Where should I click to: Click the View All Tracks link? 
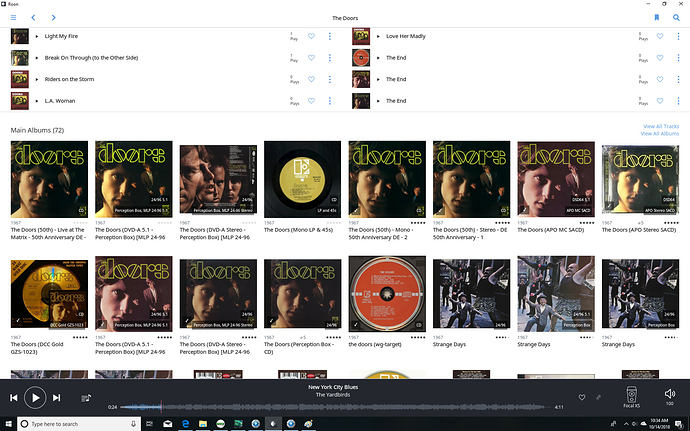click(661, 126)
